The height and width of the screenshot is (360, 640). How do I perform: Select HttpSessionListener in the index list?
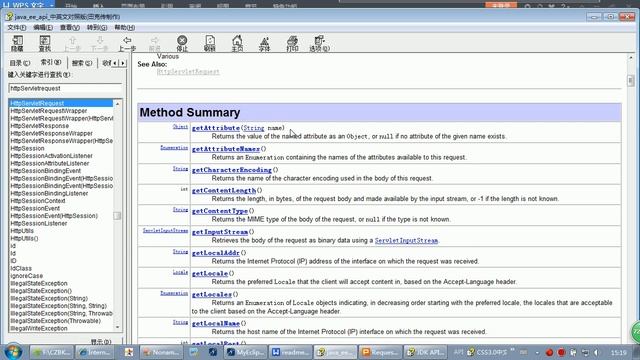[x=39, y=223]
